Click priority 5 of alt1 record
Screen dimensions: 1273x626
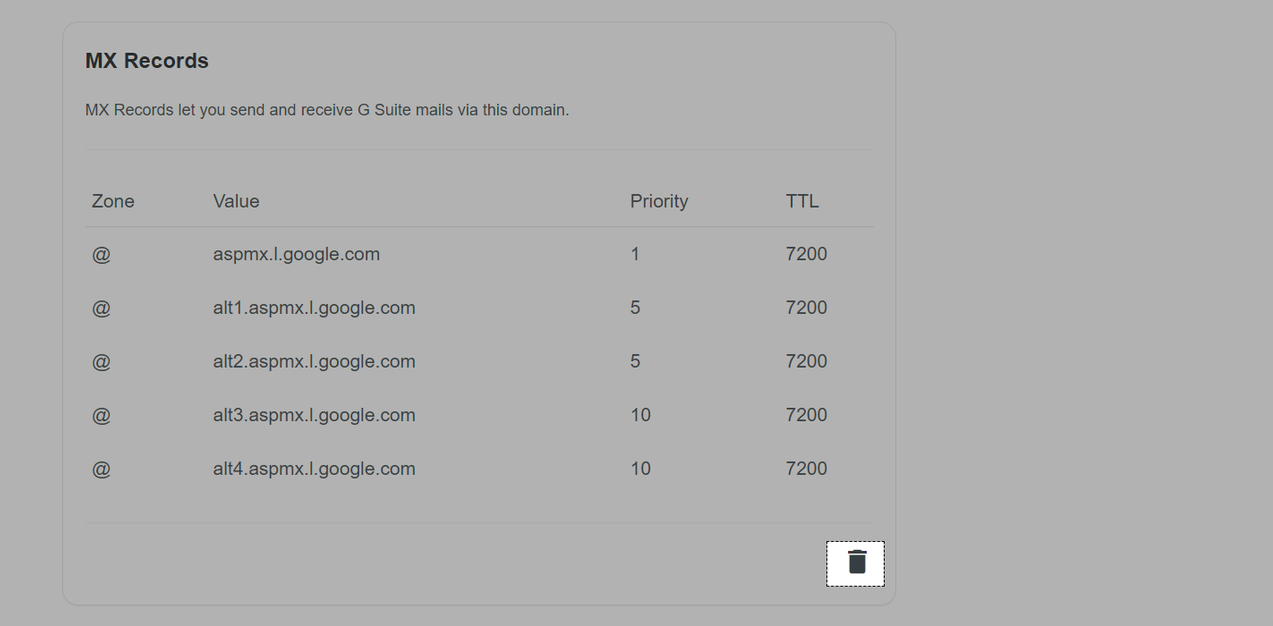pos(635,308)
